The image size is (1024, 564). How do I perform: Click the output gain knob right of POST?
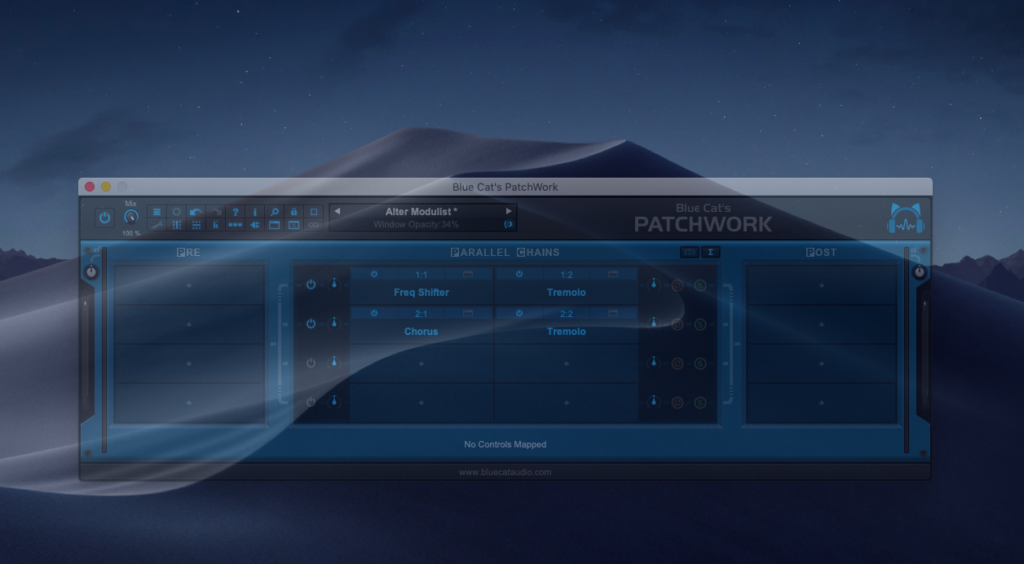[x=920, y=272]
